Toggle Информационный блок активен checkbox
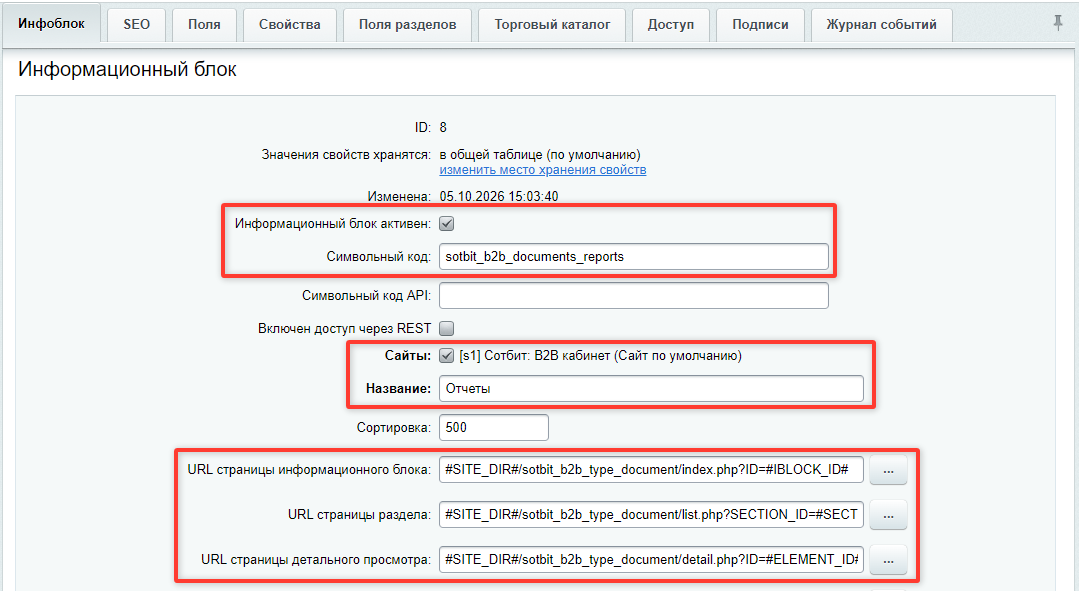The width and height of the screenshot is (1079, 591). point(447,224)
